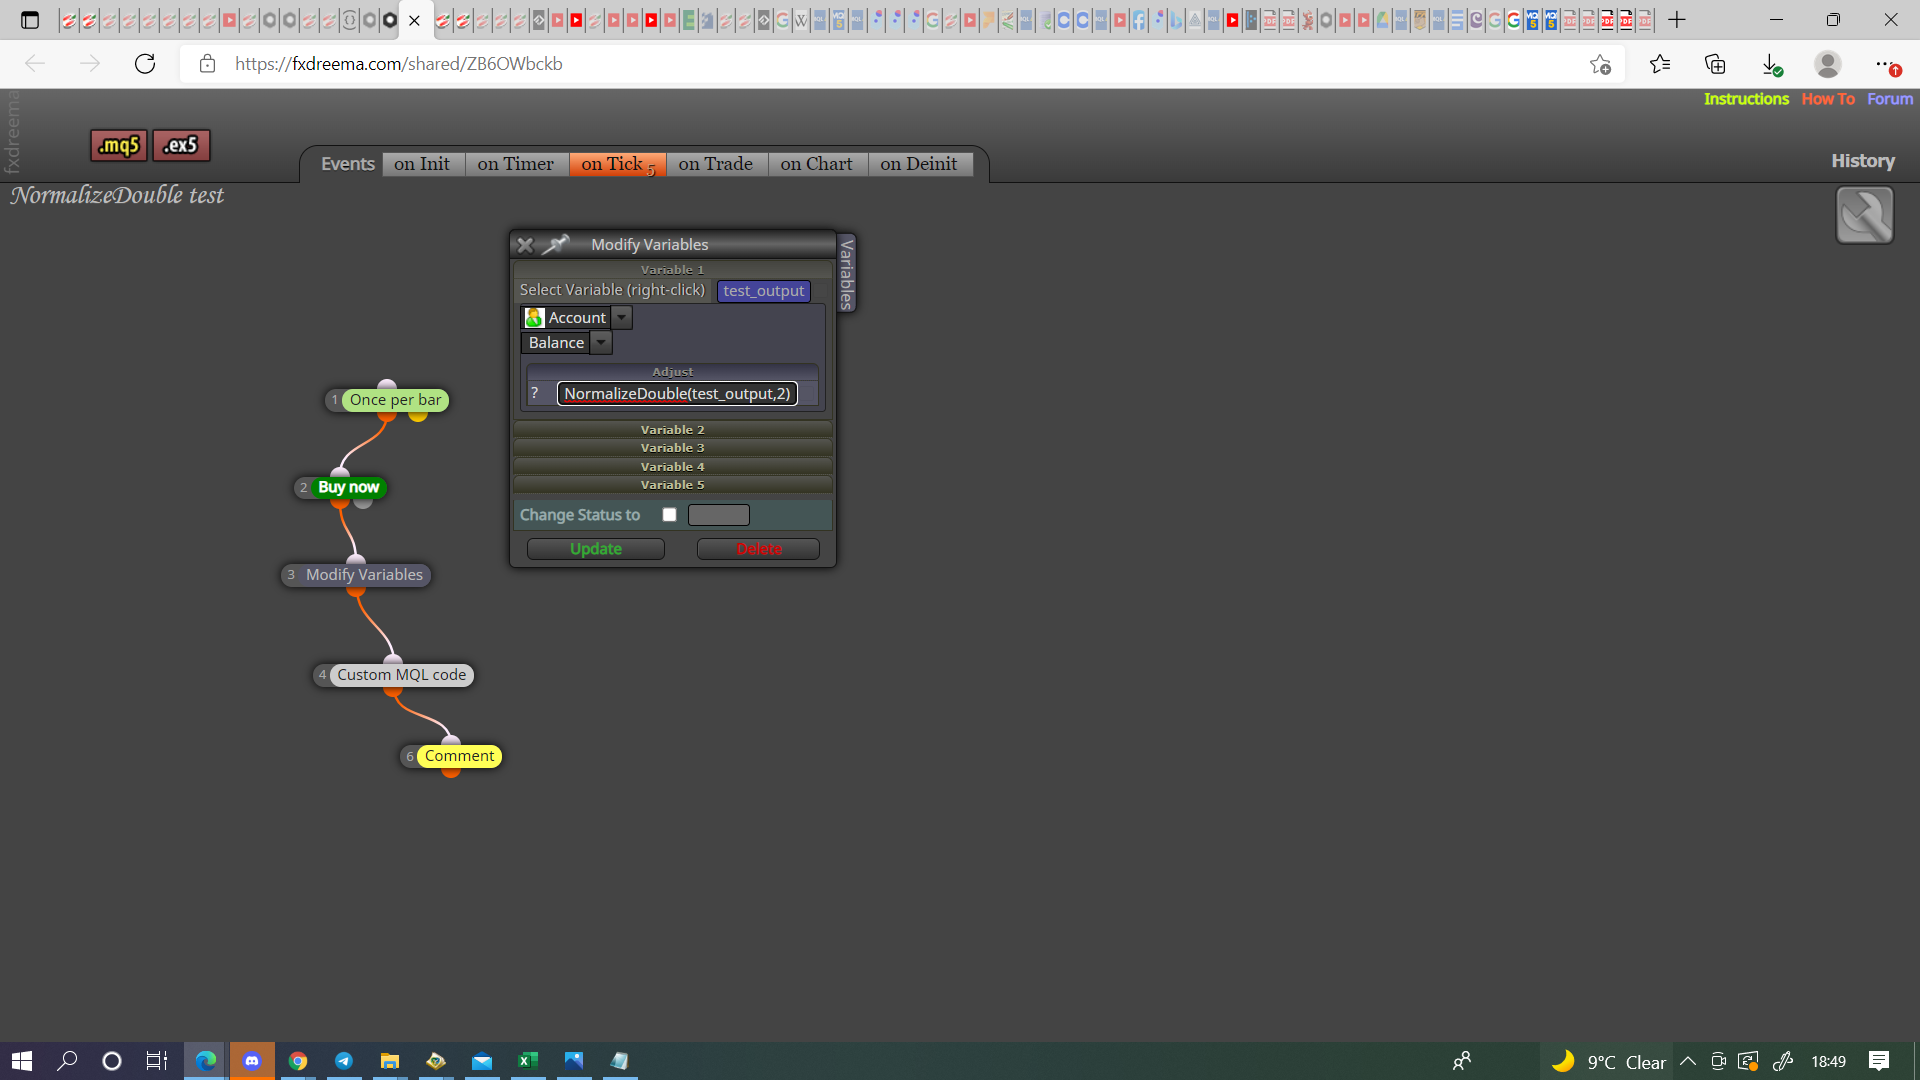Open the Balance property dropdown
Viewport: 1920px width, 1080px height.
point(601,343)
